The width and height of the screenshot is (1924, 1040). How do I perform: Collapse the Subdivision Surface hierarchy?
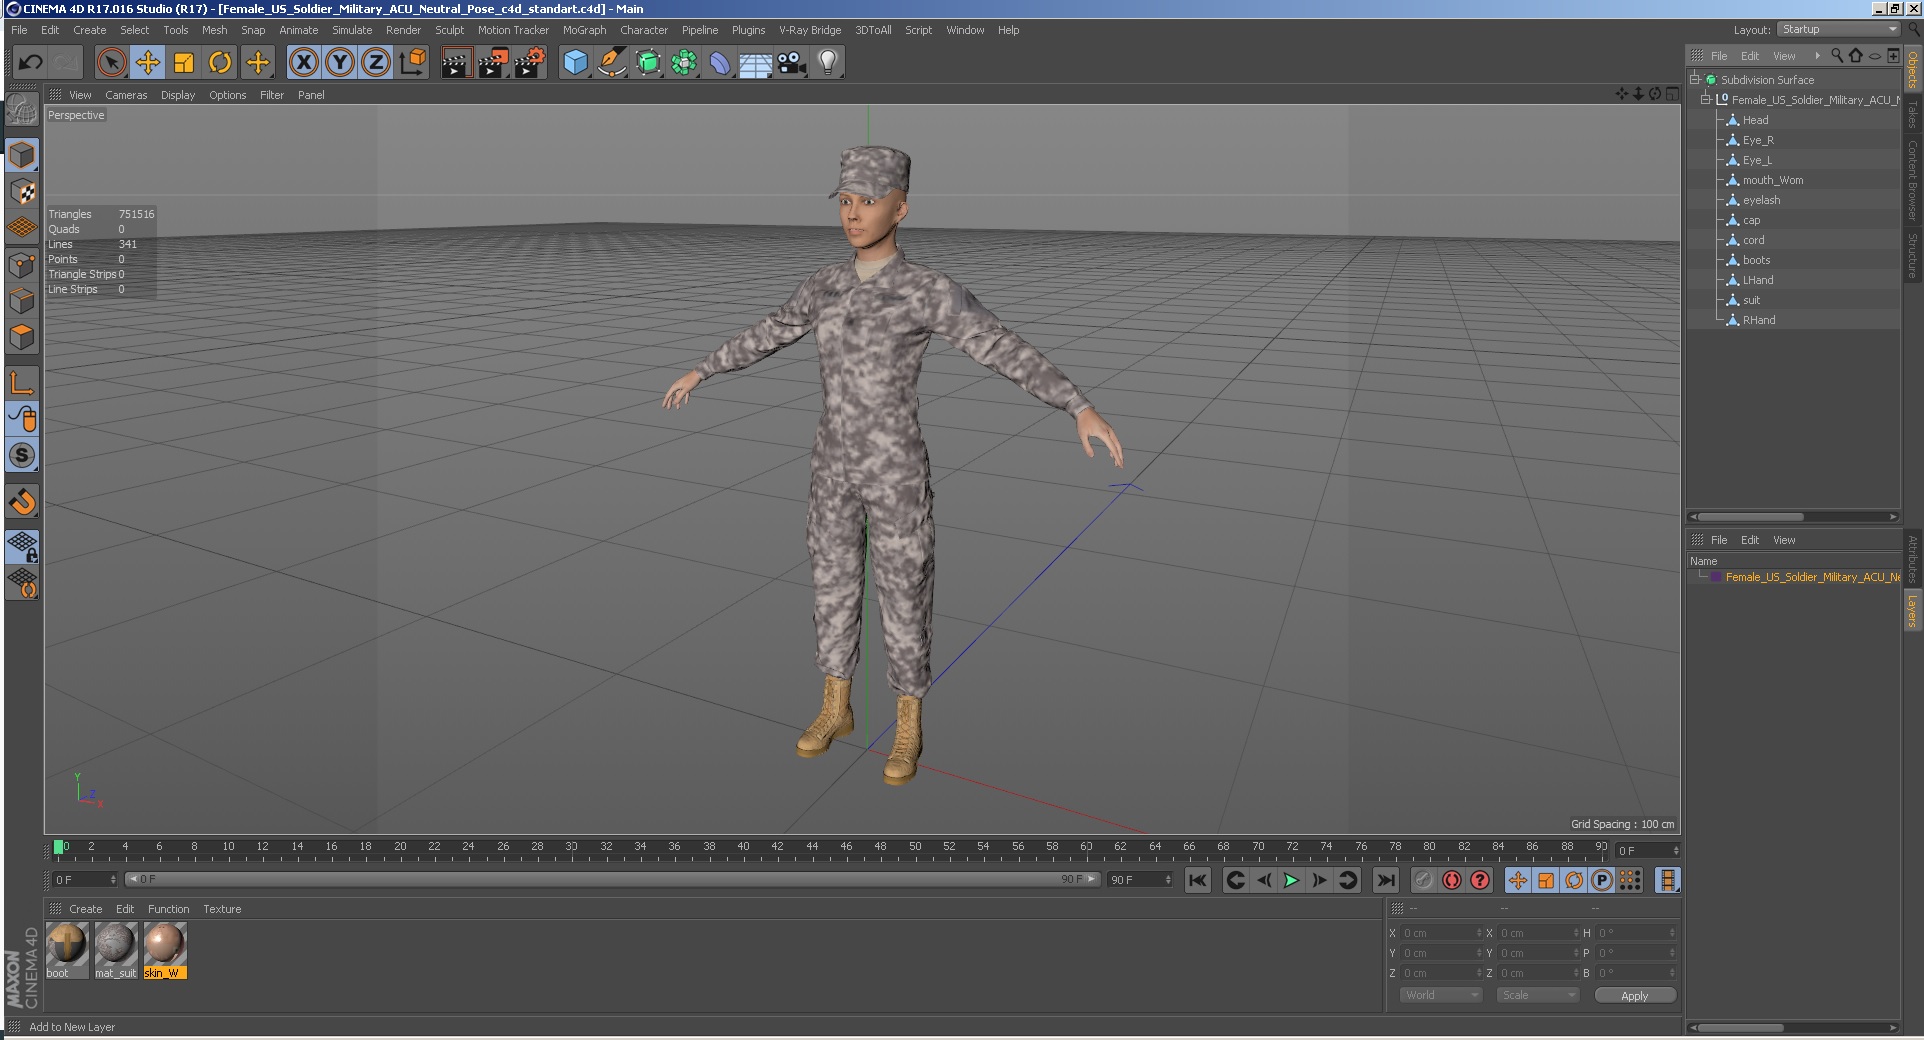coord(1695,79)
